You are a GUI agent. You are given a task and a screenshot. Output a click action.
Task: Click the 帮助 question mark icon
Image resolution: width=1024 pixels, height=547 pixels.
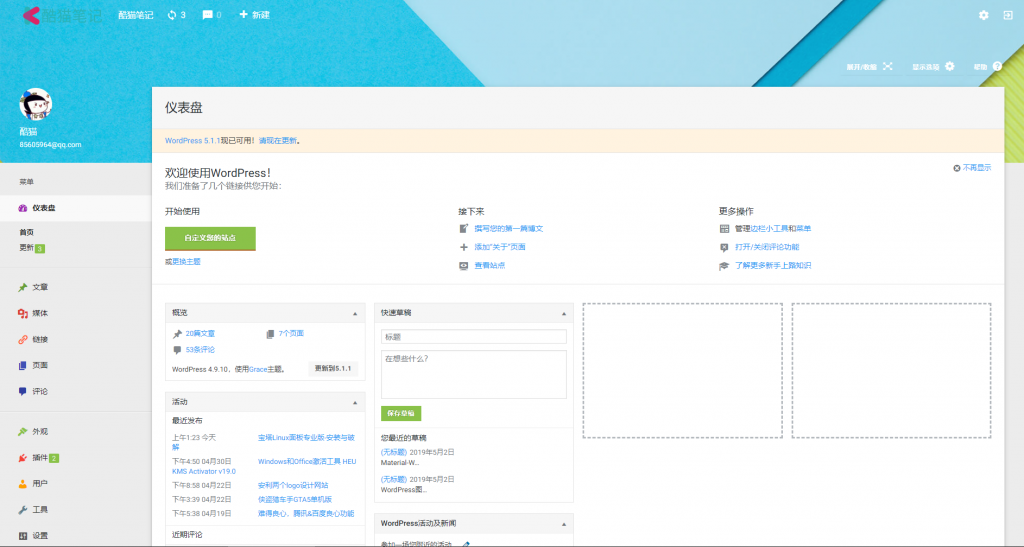[x=997, y=67]
